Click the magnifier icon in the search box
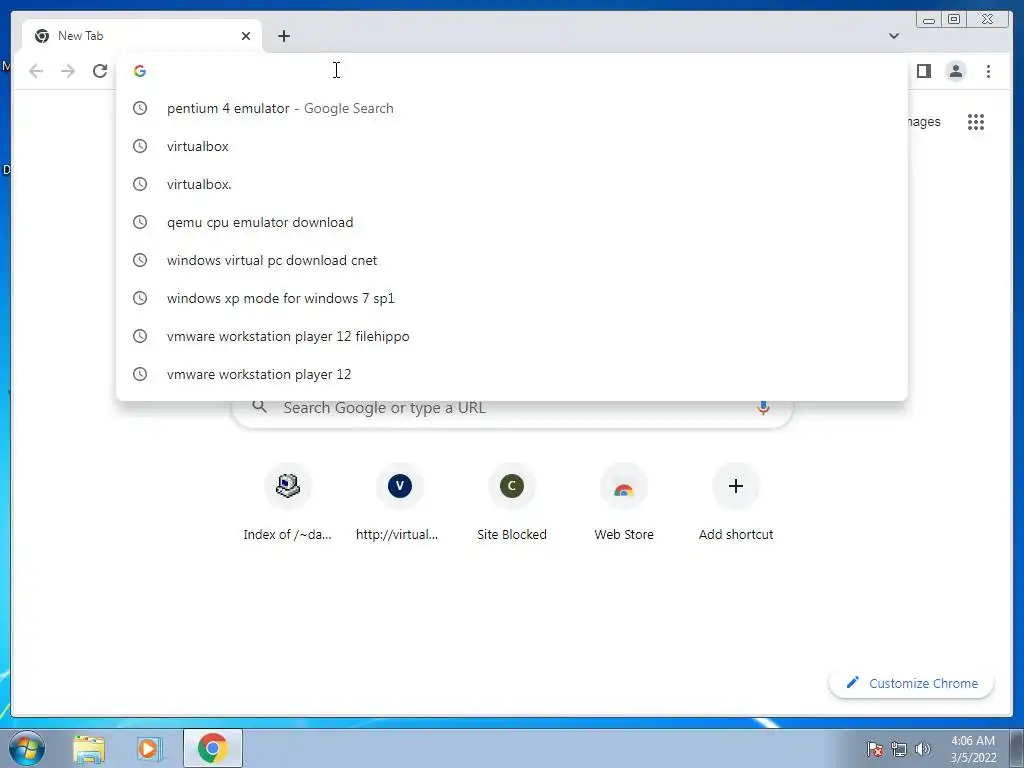The width and height of the screenshot is (1024, 768). [x=259, y=407]
